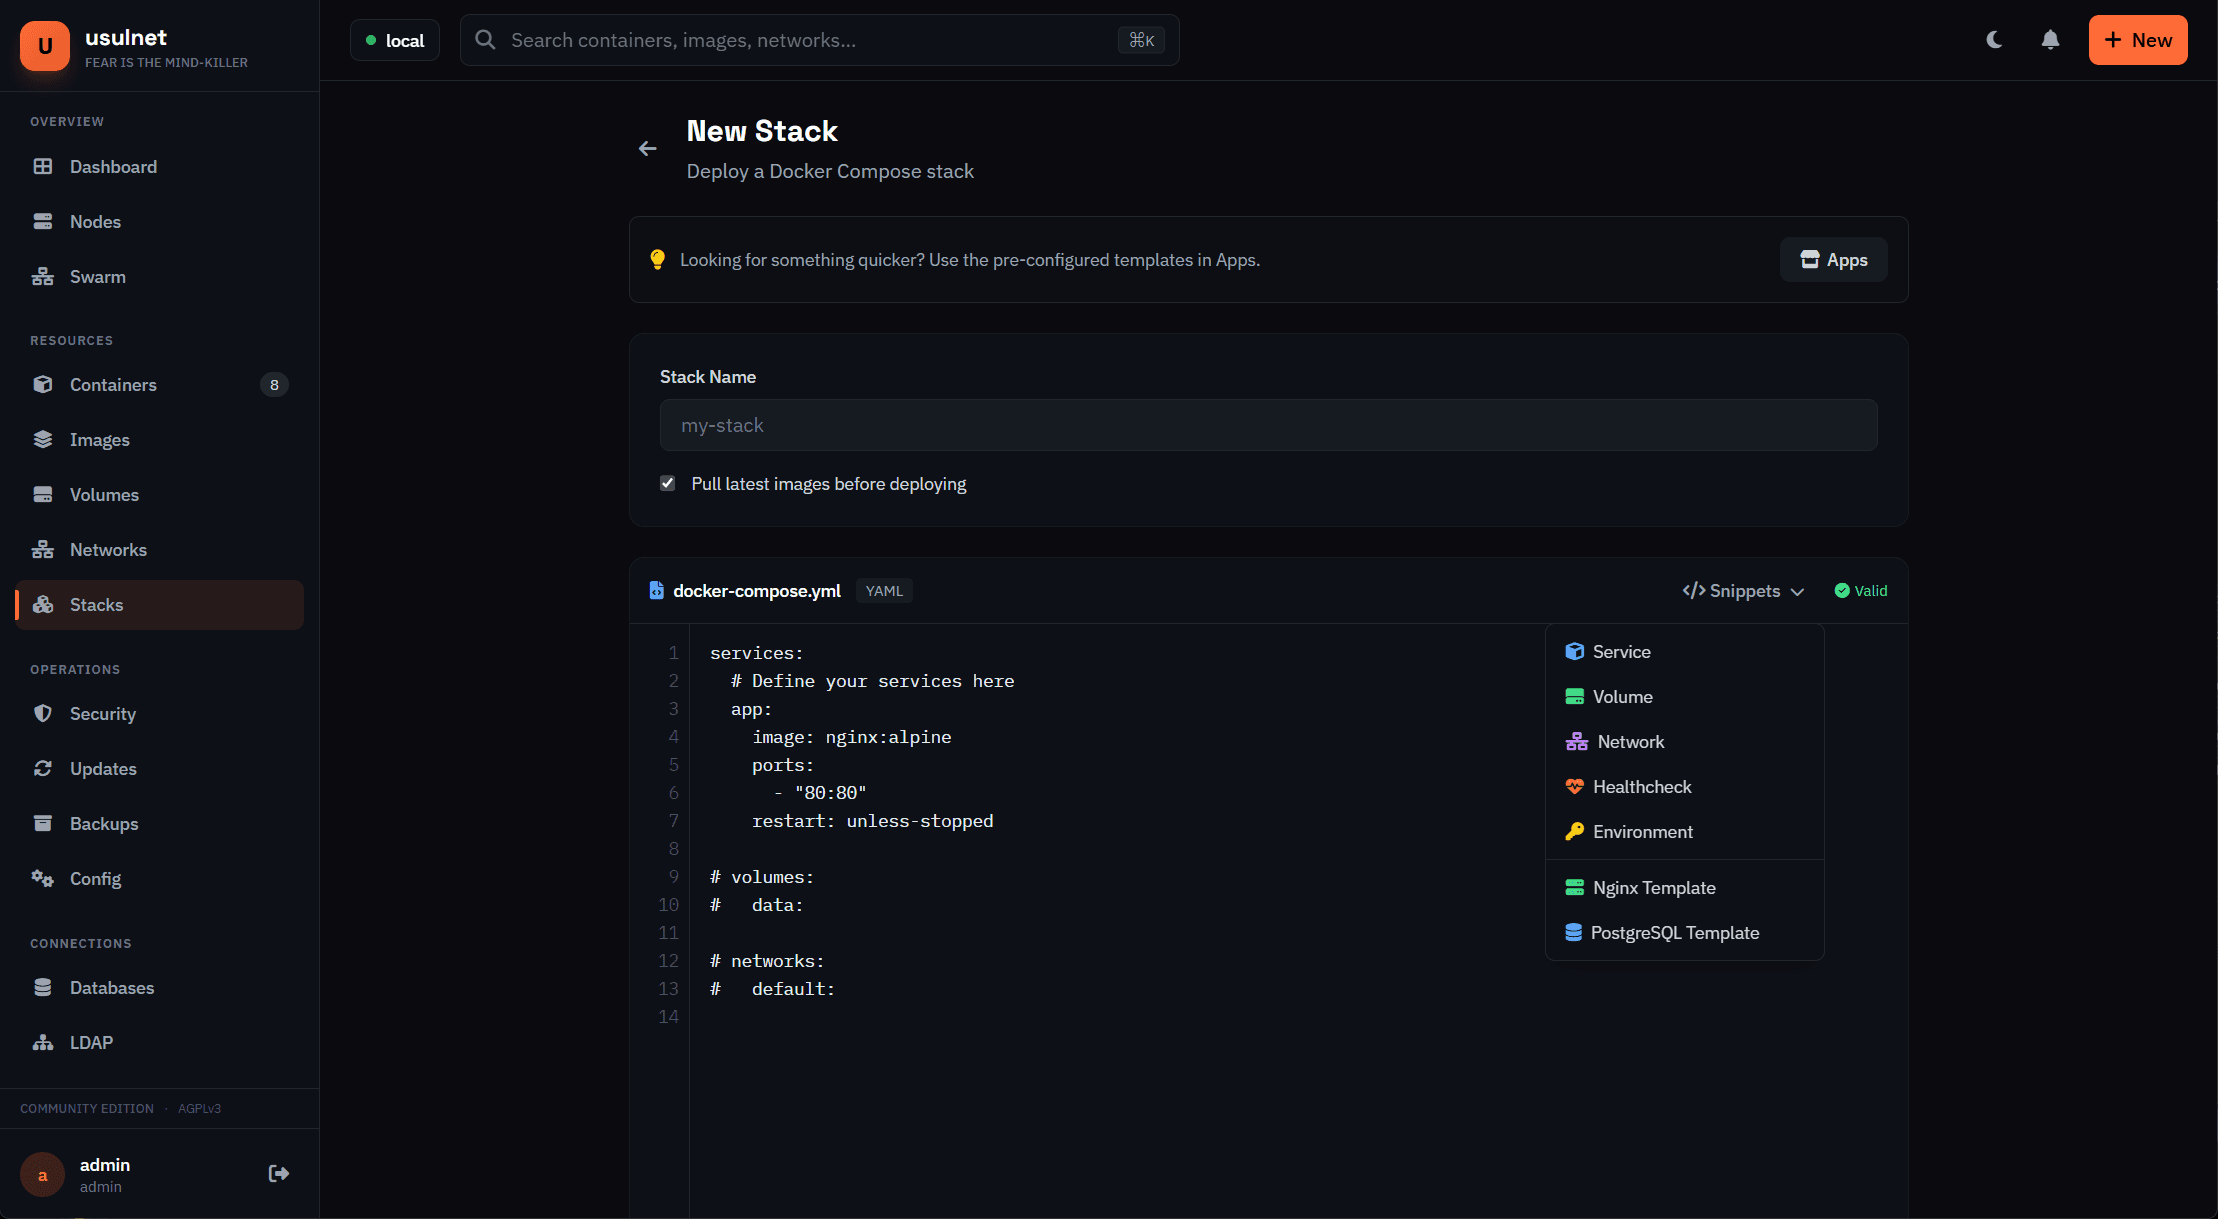Click the New button in top bar
The width and height of the screenshot is (2218, 1219).
[x=2138, y=40]
